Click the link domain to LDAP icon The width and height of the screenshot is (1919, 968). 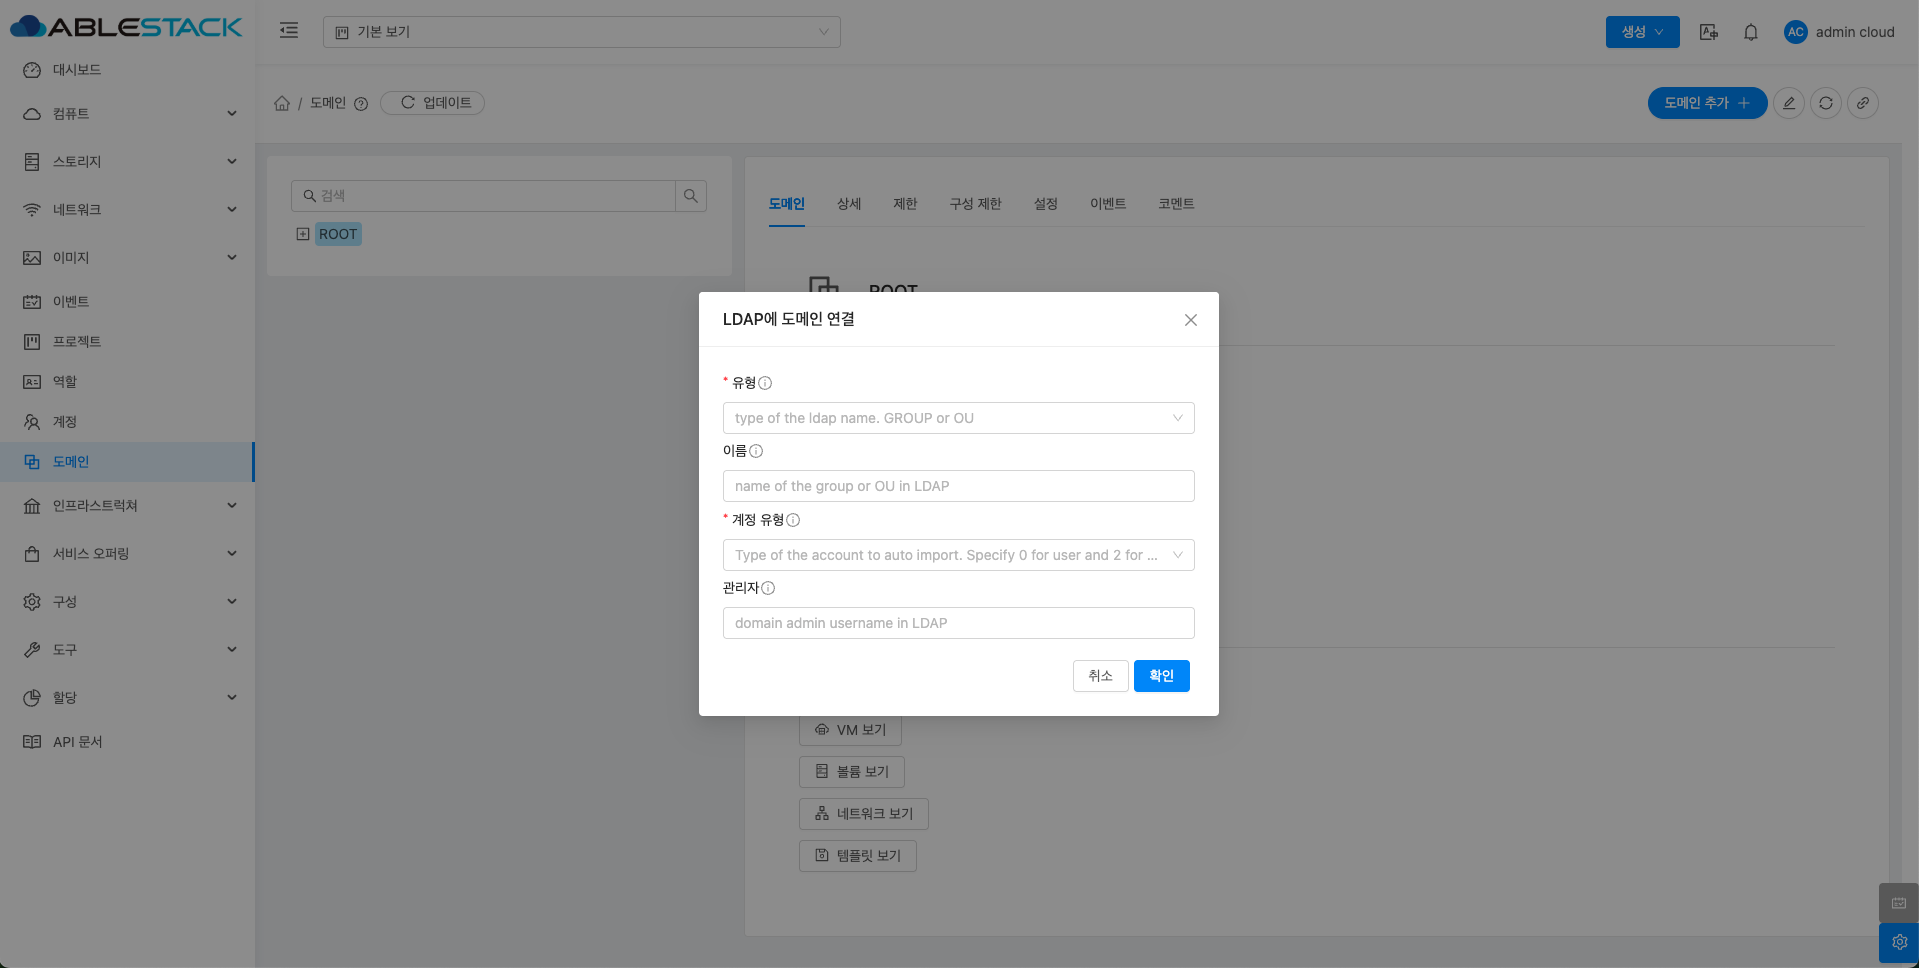(1863, 103)
